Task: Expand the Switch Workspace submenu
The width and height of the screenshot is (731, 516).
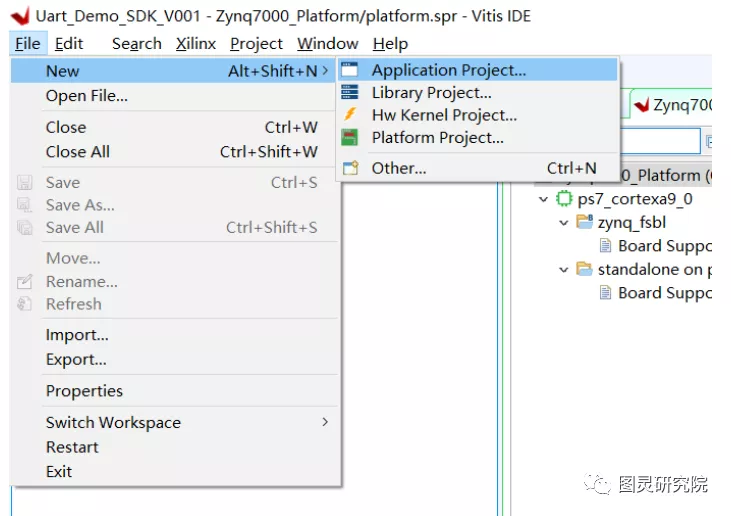Action: (x=173, y=422)
